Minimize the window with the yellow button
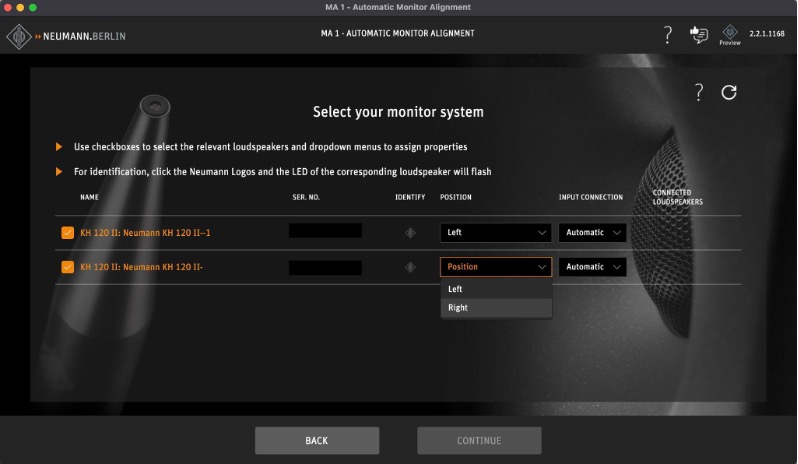This screenshot has width=798, height=464. coord(20,7)
